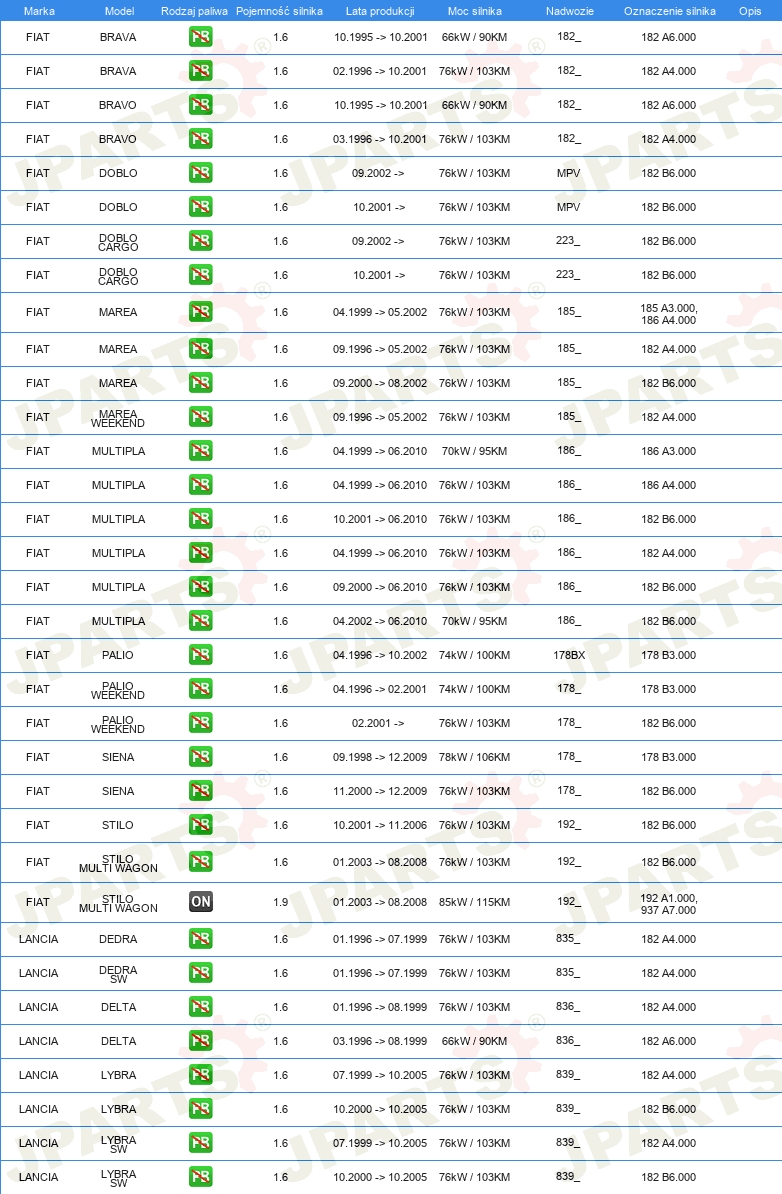This screenshot has height=1194, width=782.
Task: Click the Opis column header
Action: (x=750, y=11)
